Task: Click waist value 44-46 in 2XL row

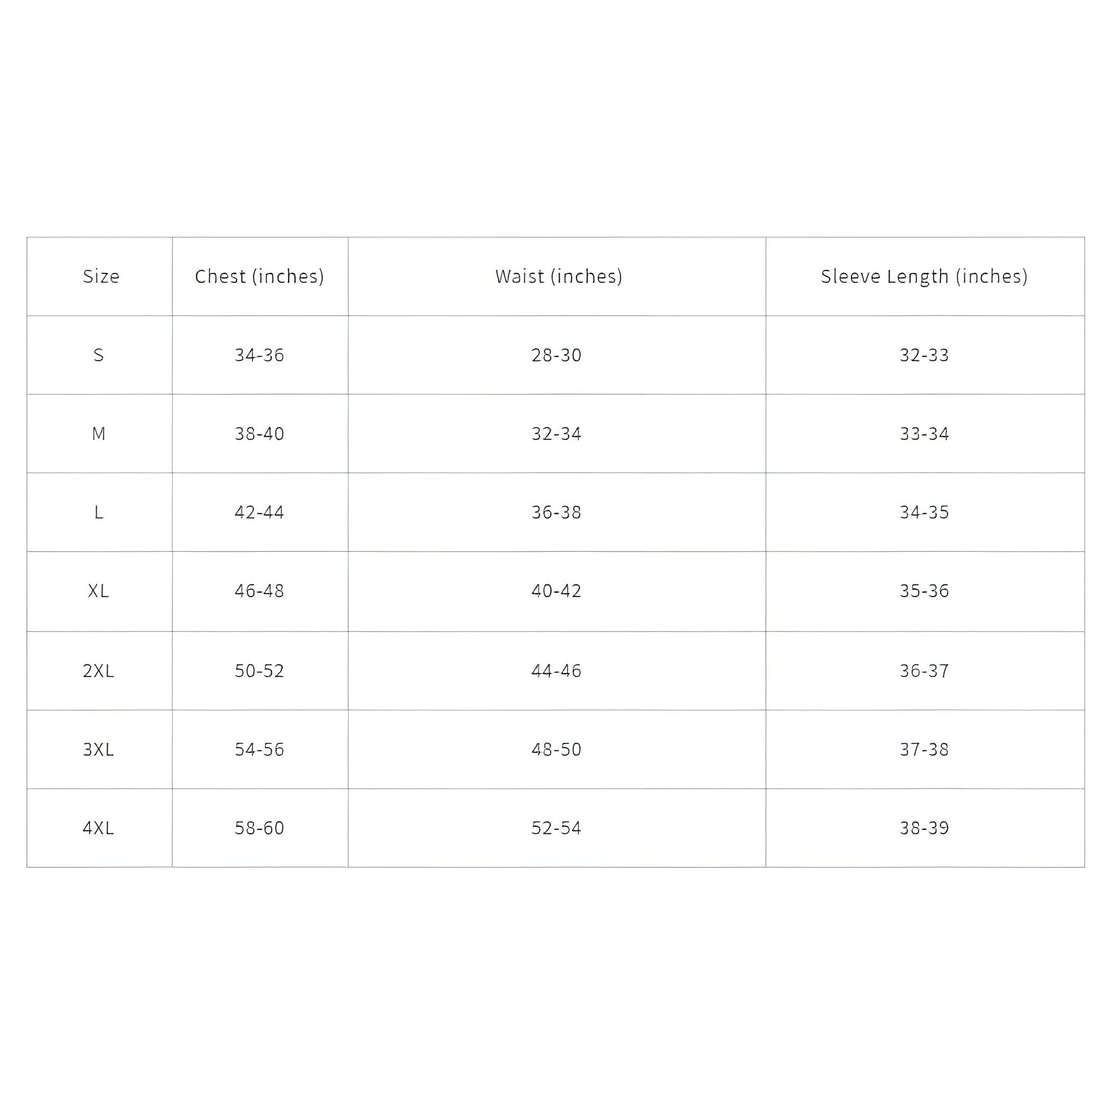Action: [556, 671]
